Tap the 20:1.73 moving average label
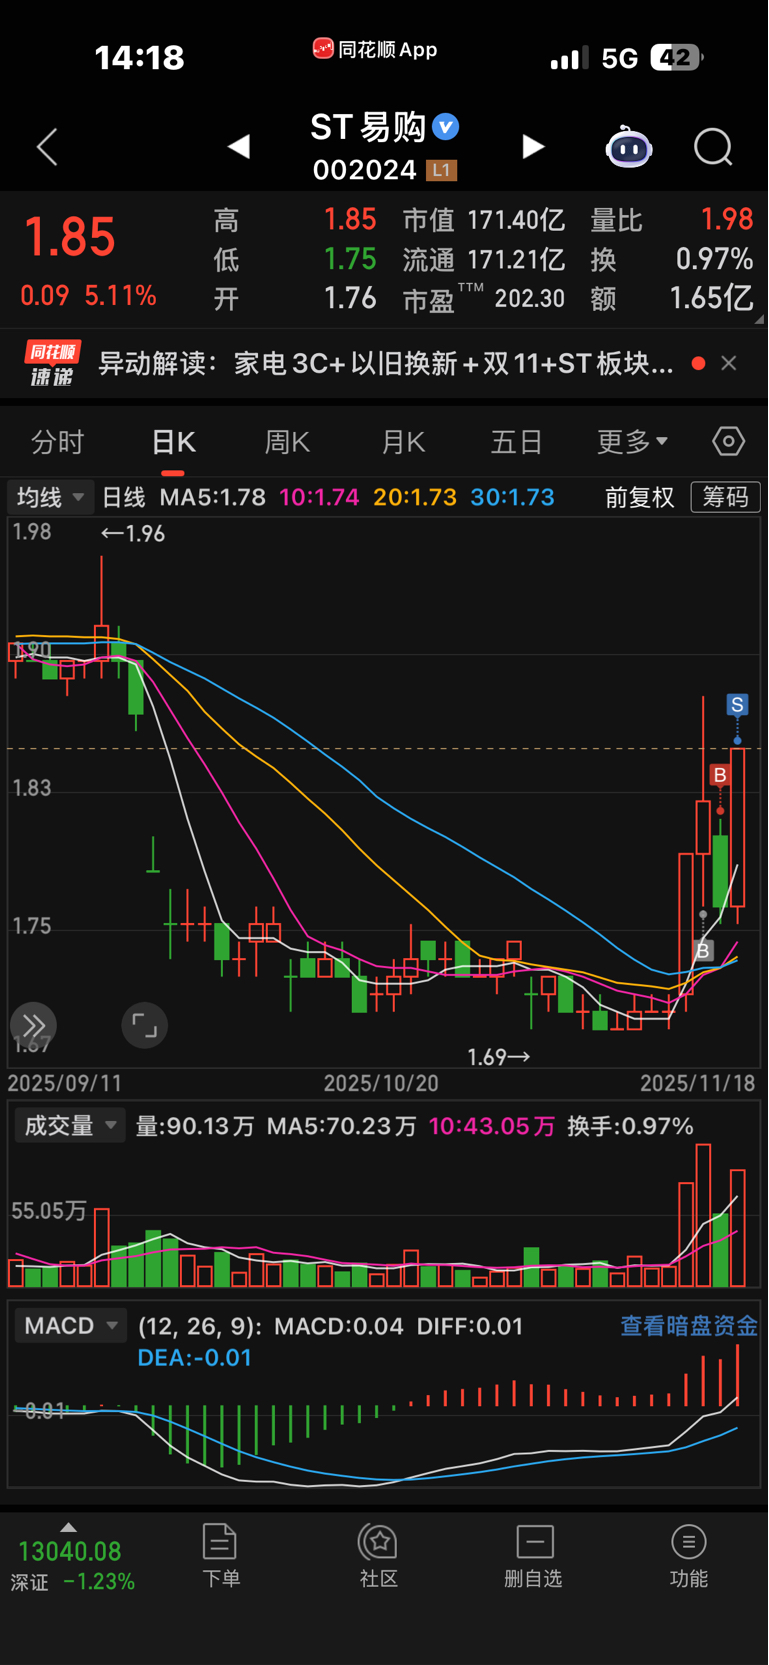 click(x=415, y=497)
